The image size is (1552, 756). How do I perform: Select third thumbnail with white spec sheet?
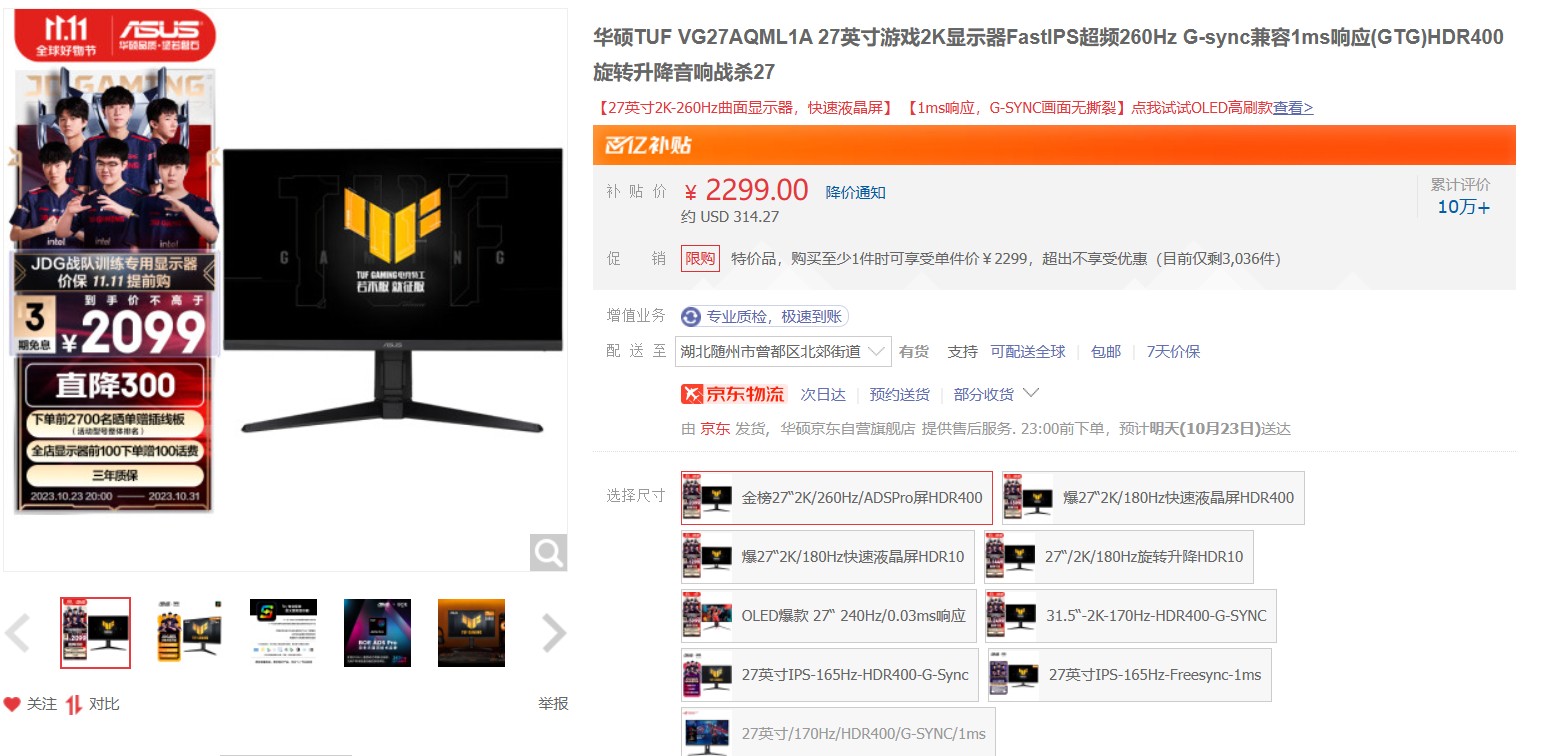(x=284, y=633)
